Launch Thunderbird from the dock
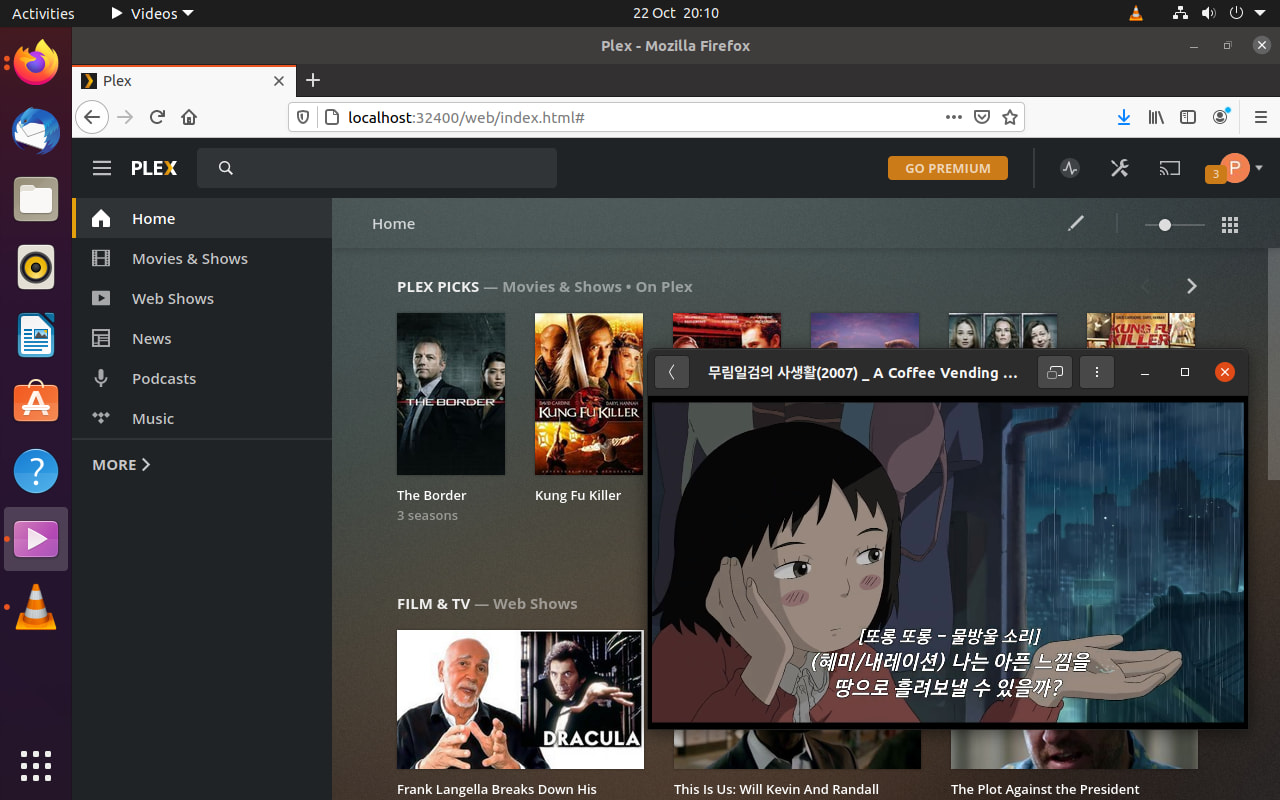1280x800 pixels. (36, 131)
